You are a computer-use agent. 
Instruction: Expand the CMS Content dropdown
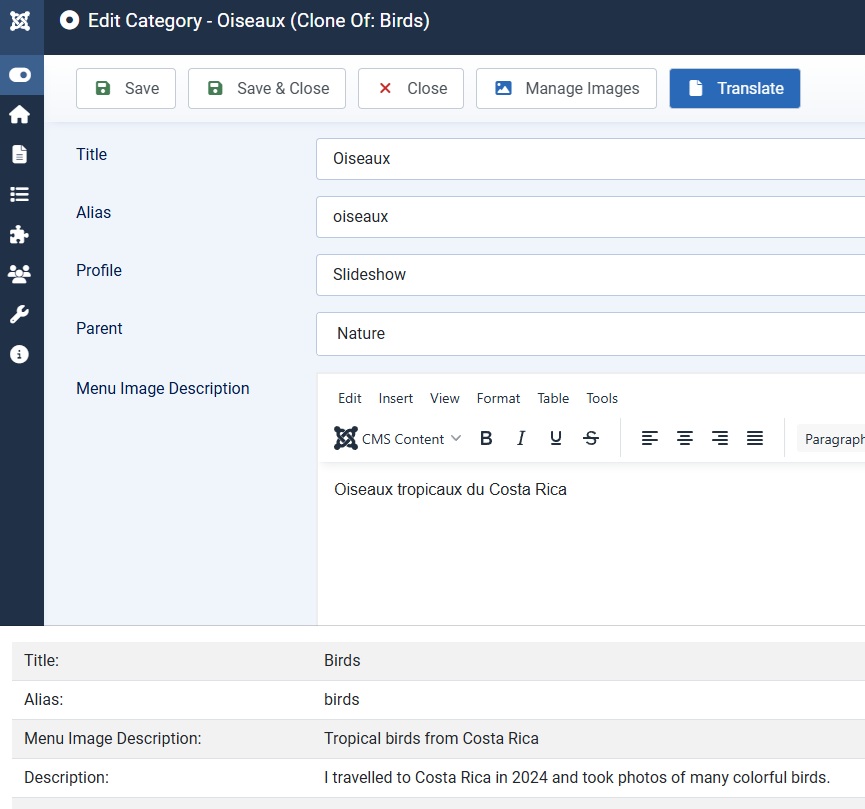coord(398,438)
